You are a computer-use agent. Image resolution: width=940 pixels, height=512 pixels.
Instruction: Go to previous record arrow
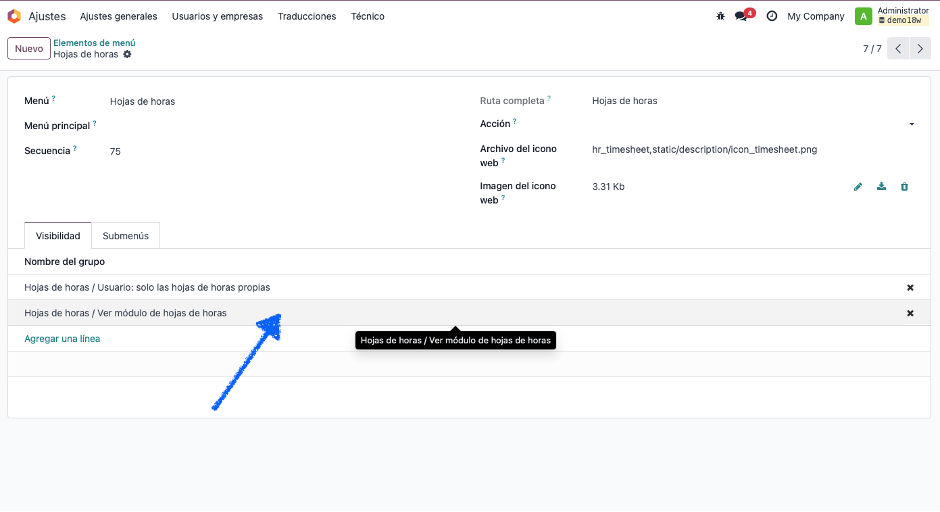(x=898, y=49)
